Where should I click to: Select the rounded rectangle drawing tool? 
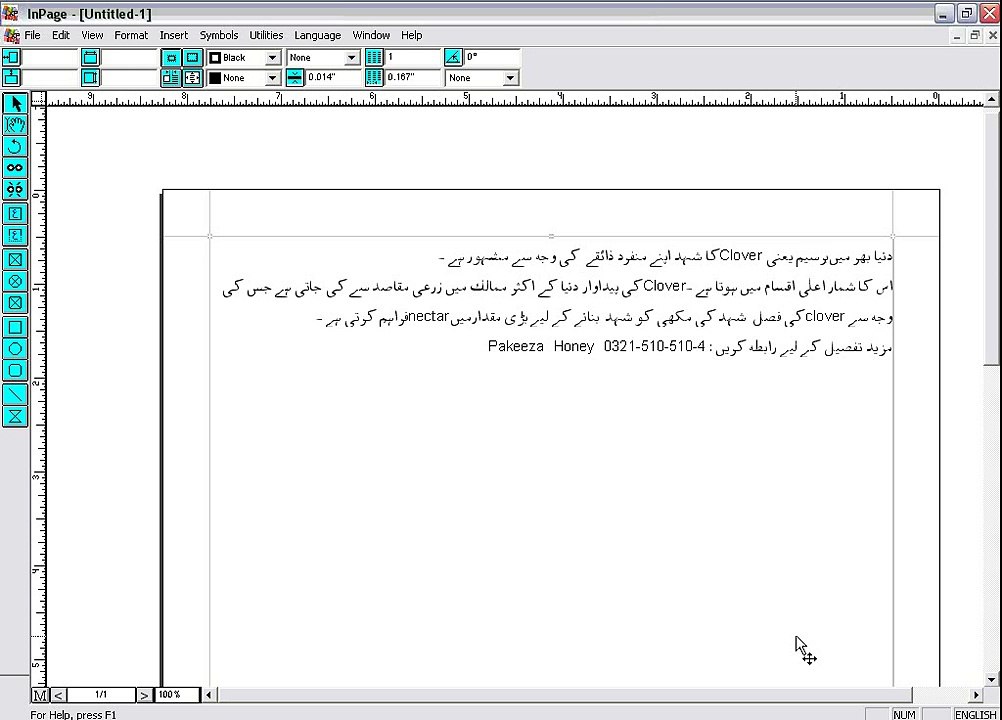click(15, 371)
